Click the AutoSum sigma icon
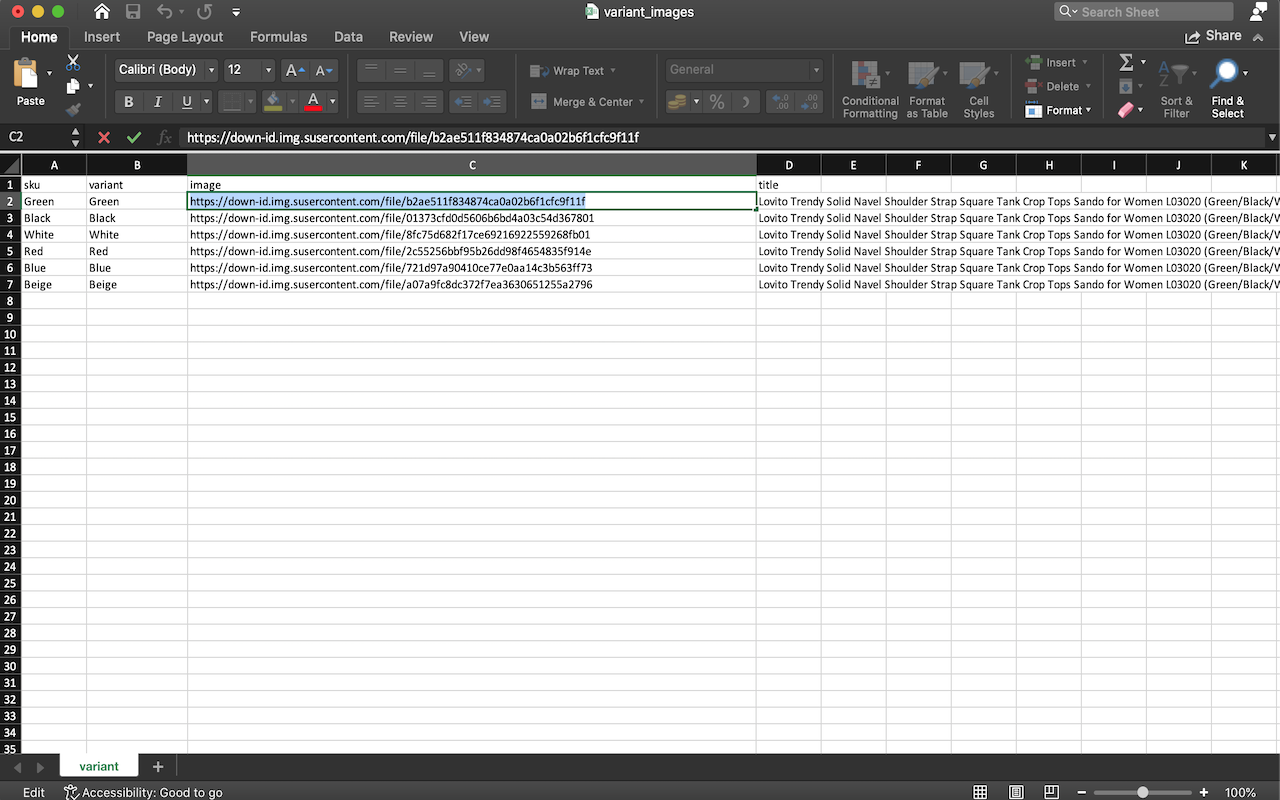The width and height of the screenshot is (1280, 800). (1126, 63)
